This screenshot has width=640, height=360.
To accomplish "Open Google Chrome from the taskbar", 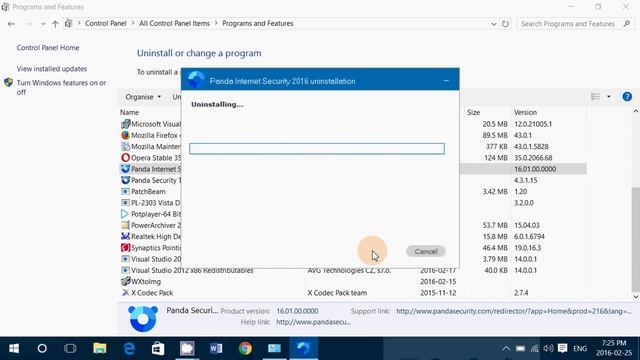I will coord(245,348).
